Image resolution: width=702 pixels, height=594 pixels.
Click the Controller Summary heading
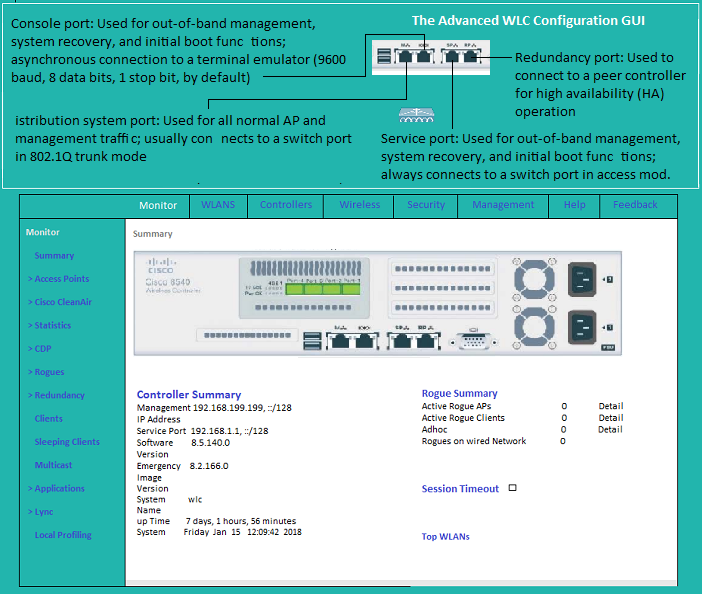click(189, 394)
